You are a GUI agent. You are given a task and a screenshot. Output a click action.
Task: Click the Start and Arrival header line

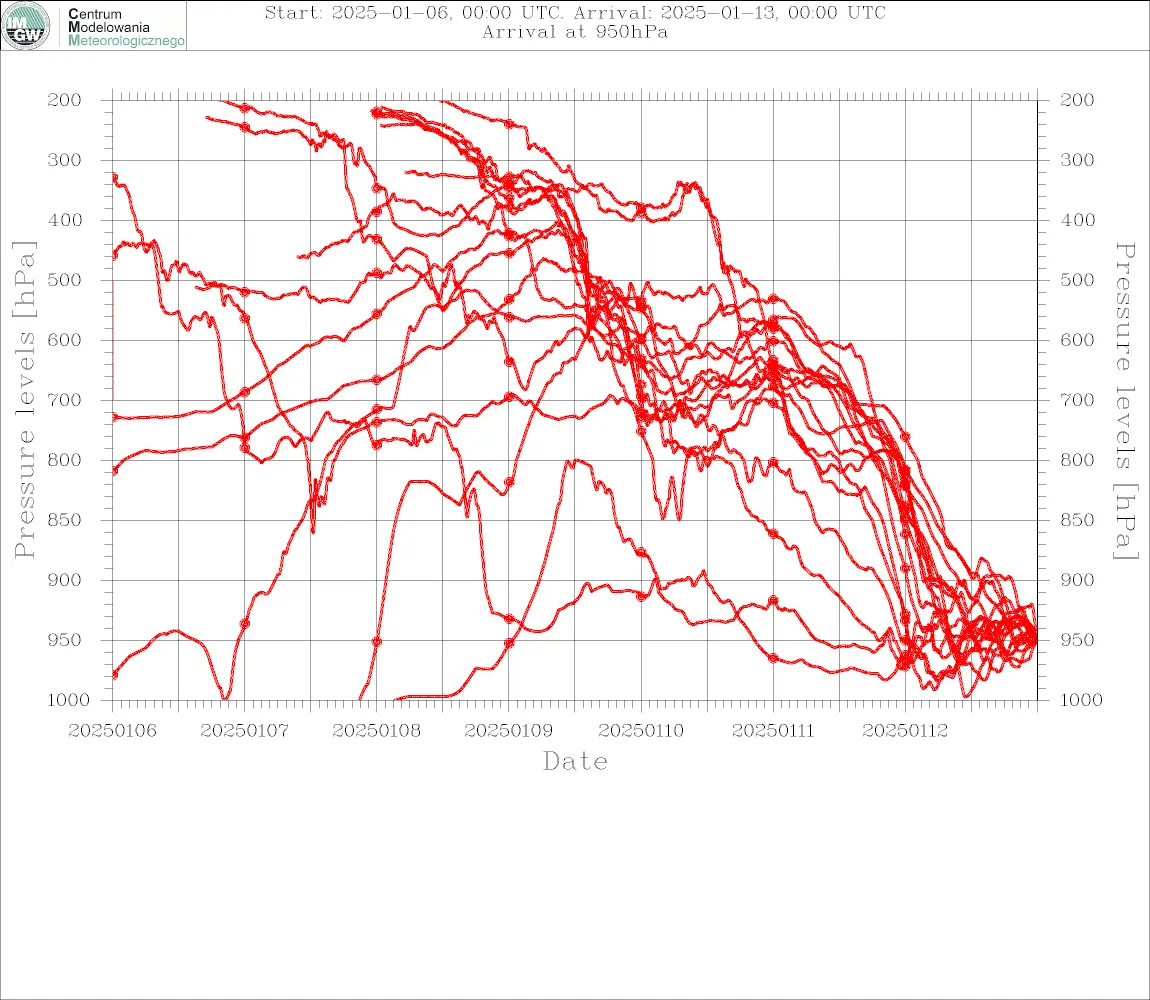click(575, 12)
